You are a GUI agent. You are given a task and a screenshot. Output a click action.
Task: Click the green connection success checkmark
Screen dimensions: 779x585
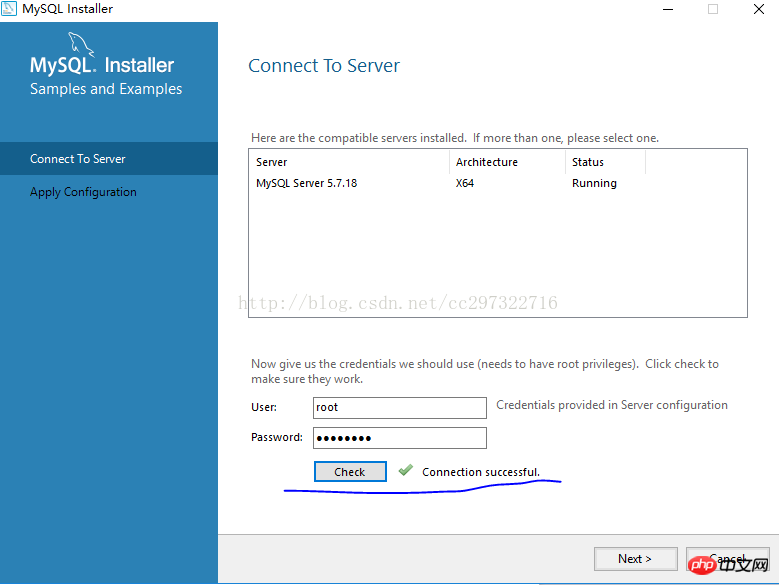coord(406,470)
